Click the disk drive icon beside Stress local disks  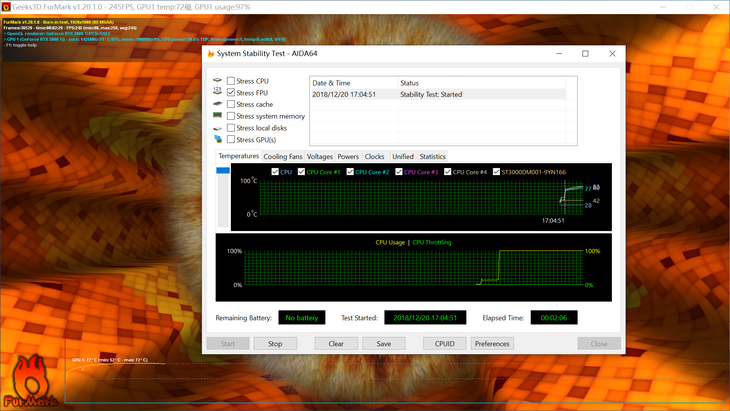217,128
